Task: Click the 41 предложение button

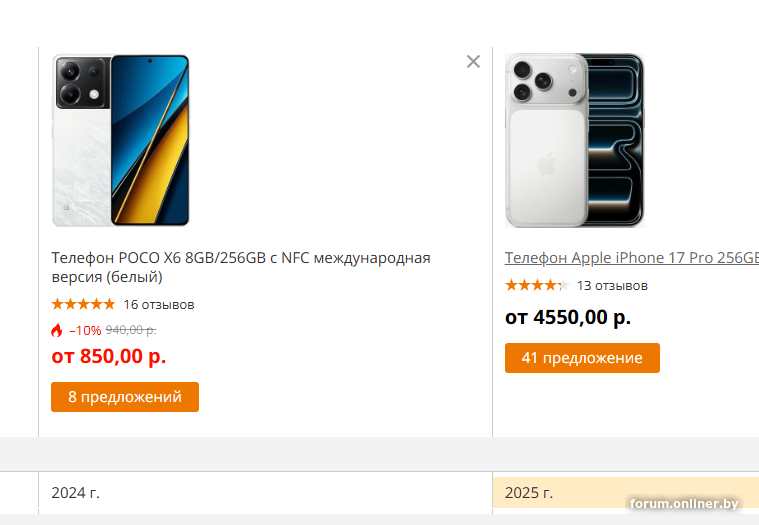Action: [582, 358]
